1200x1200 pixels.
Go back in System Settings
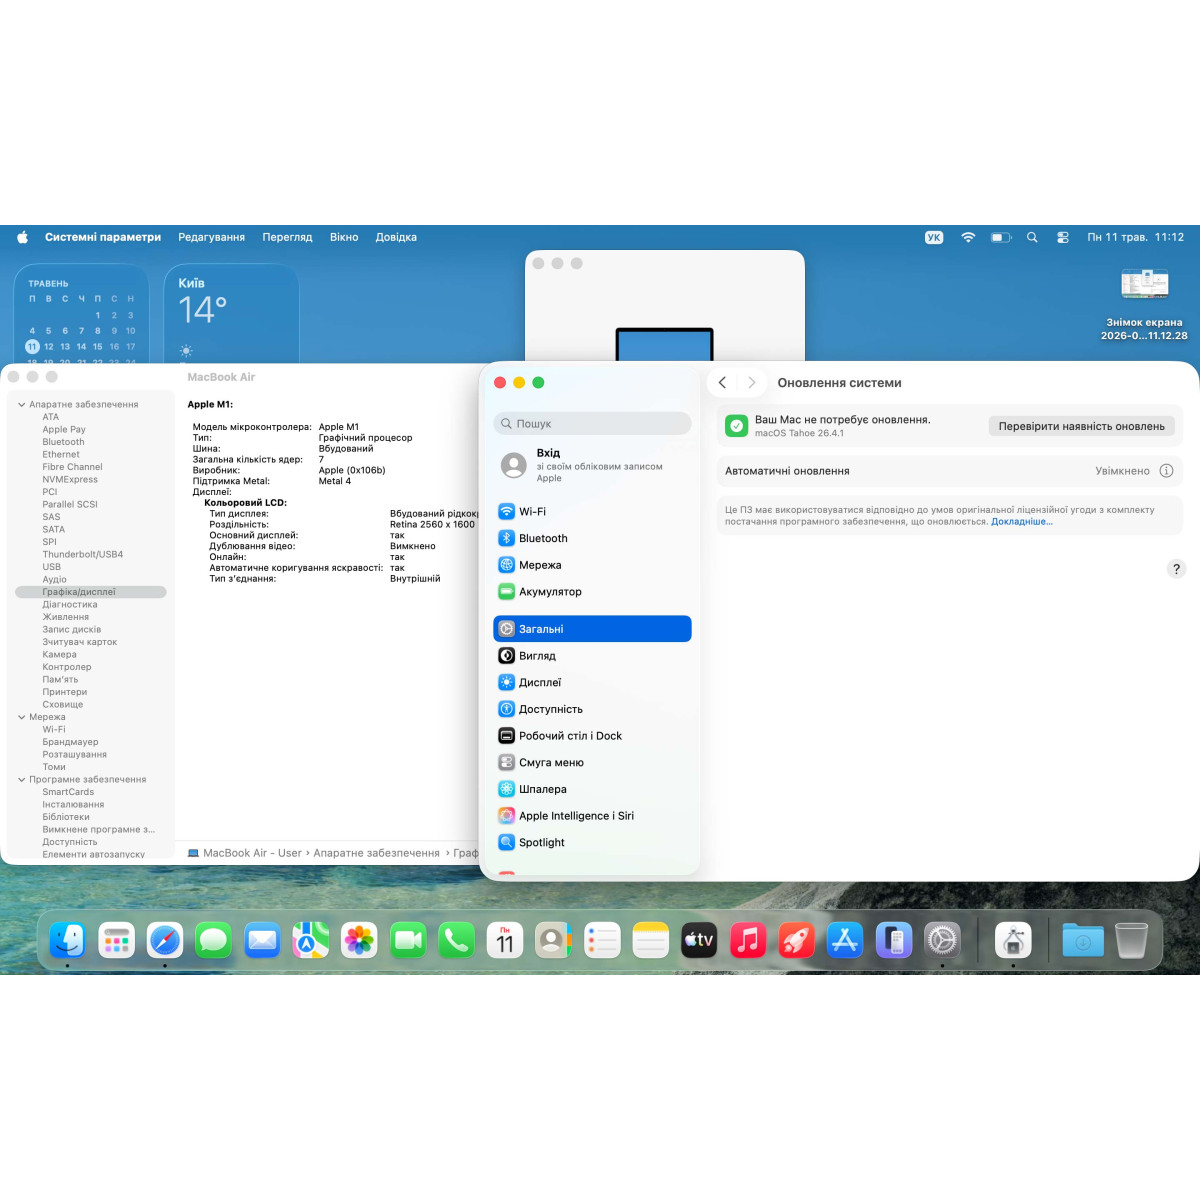click(722, 383)
